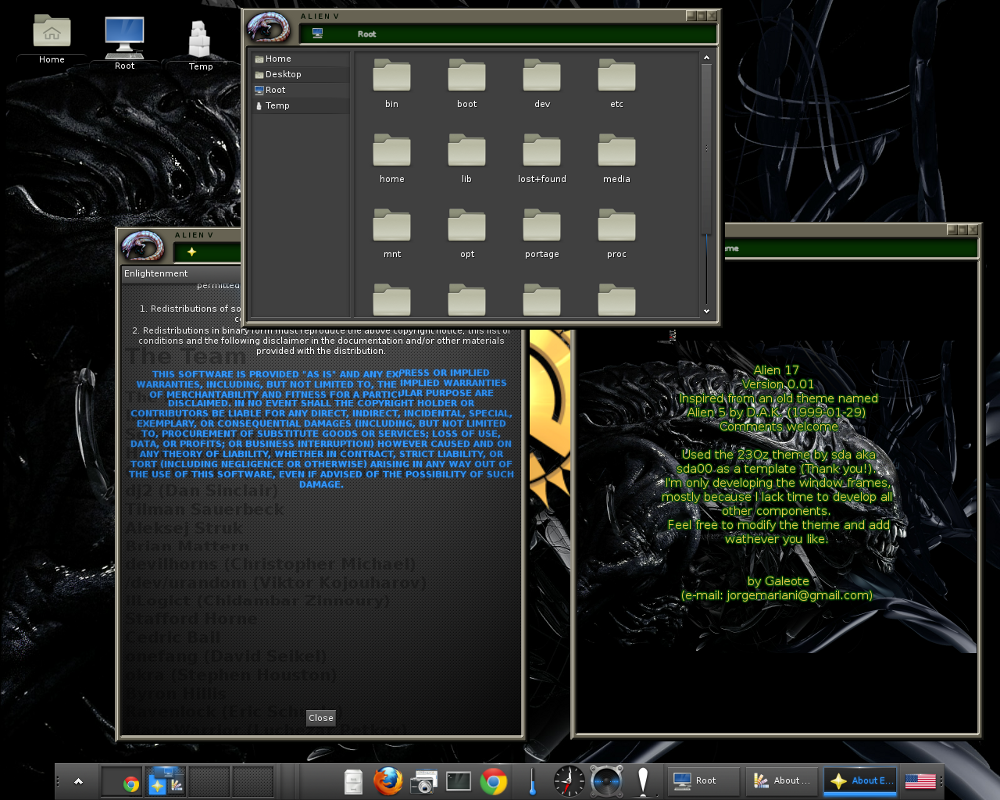Click the analog clock gadget
Image resolution: width=1000 pixels, height=800 pixels.
(x=569, y=781)
